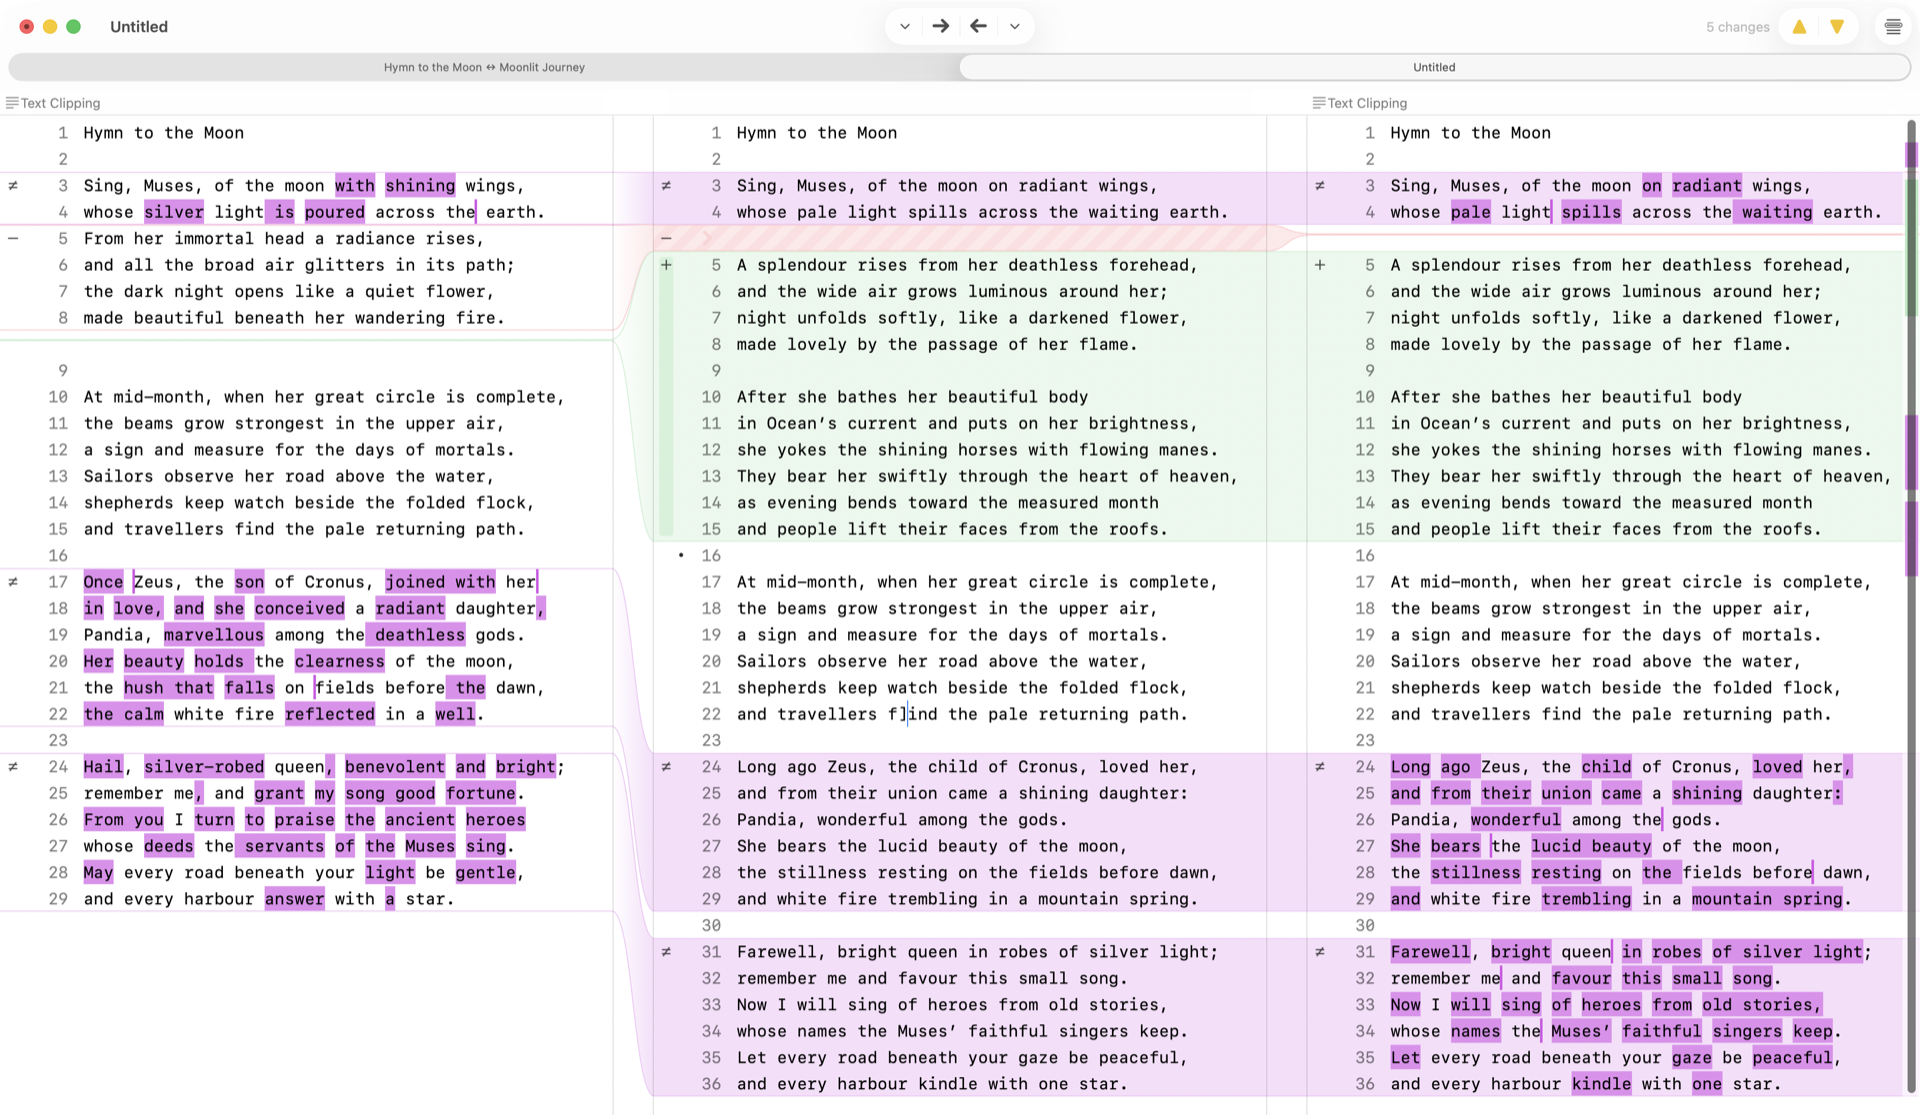Open the dropdown chevron beside the right-arrow button
Screen dimensions: 1920x1115
coord(904,26)
